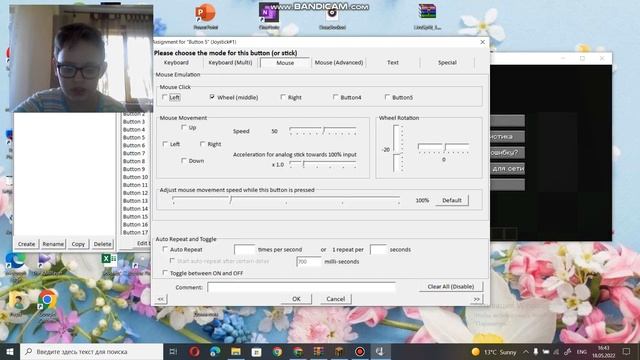Open Google Chrome from the taskbar
This screenshot has height=360, width=640.
[x=277, y=351]
